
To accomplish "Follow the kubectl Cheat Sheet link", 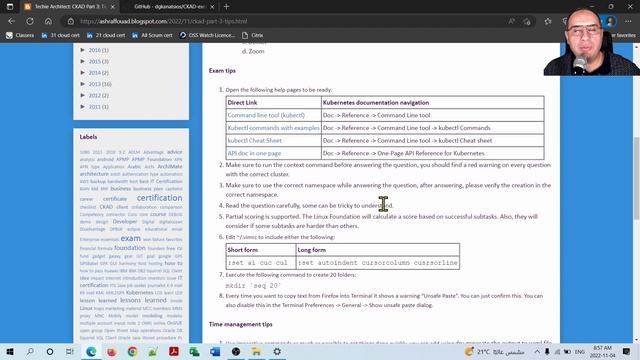I will click(x=255, y=140).
